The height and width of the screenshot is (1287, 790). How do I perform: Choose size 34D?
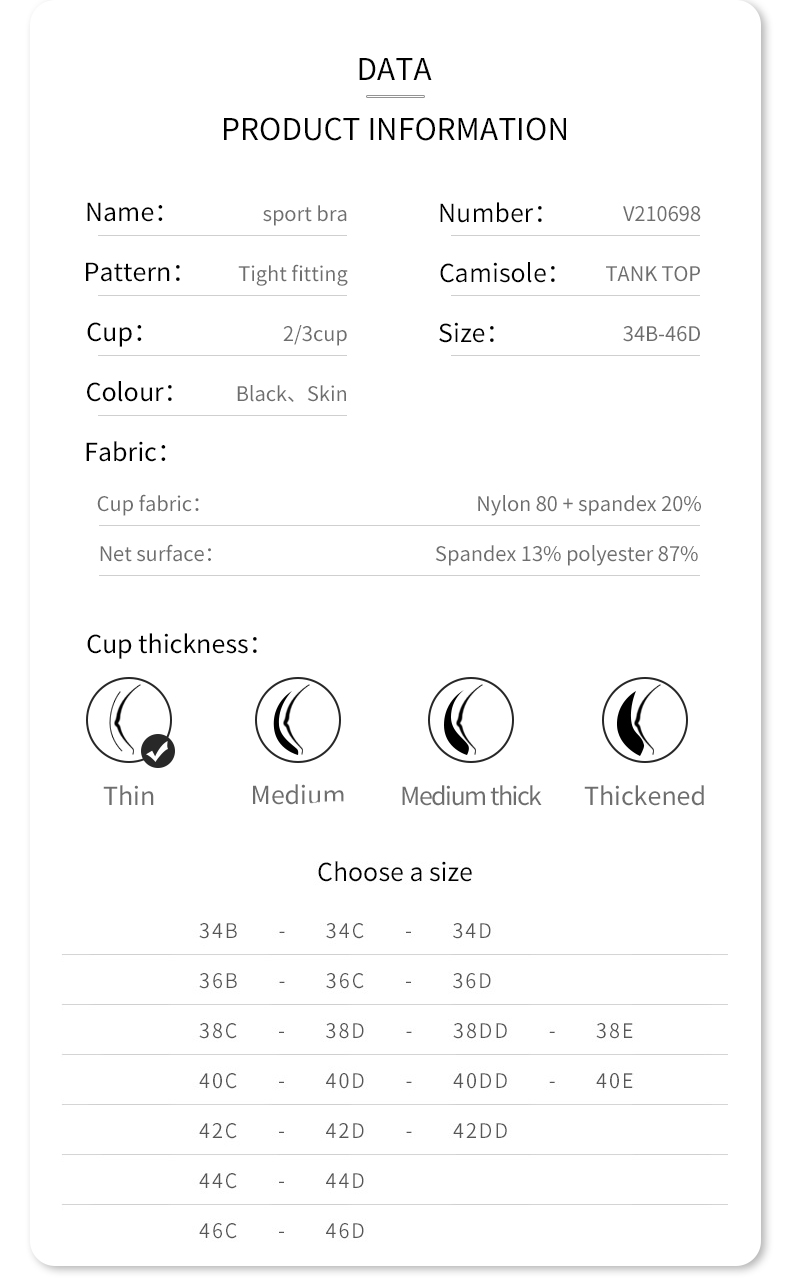click(x=472, y=931)
